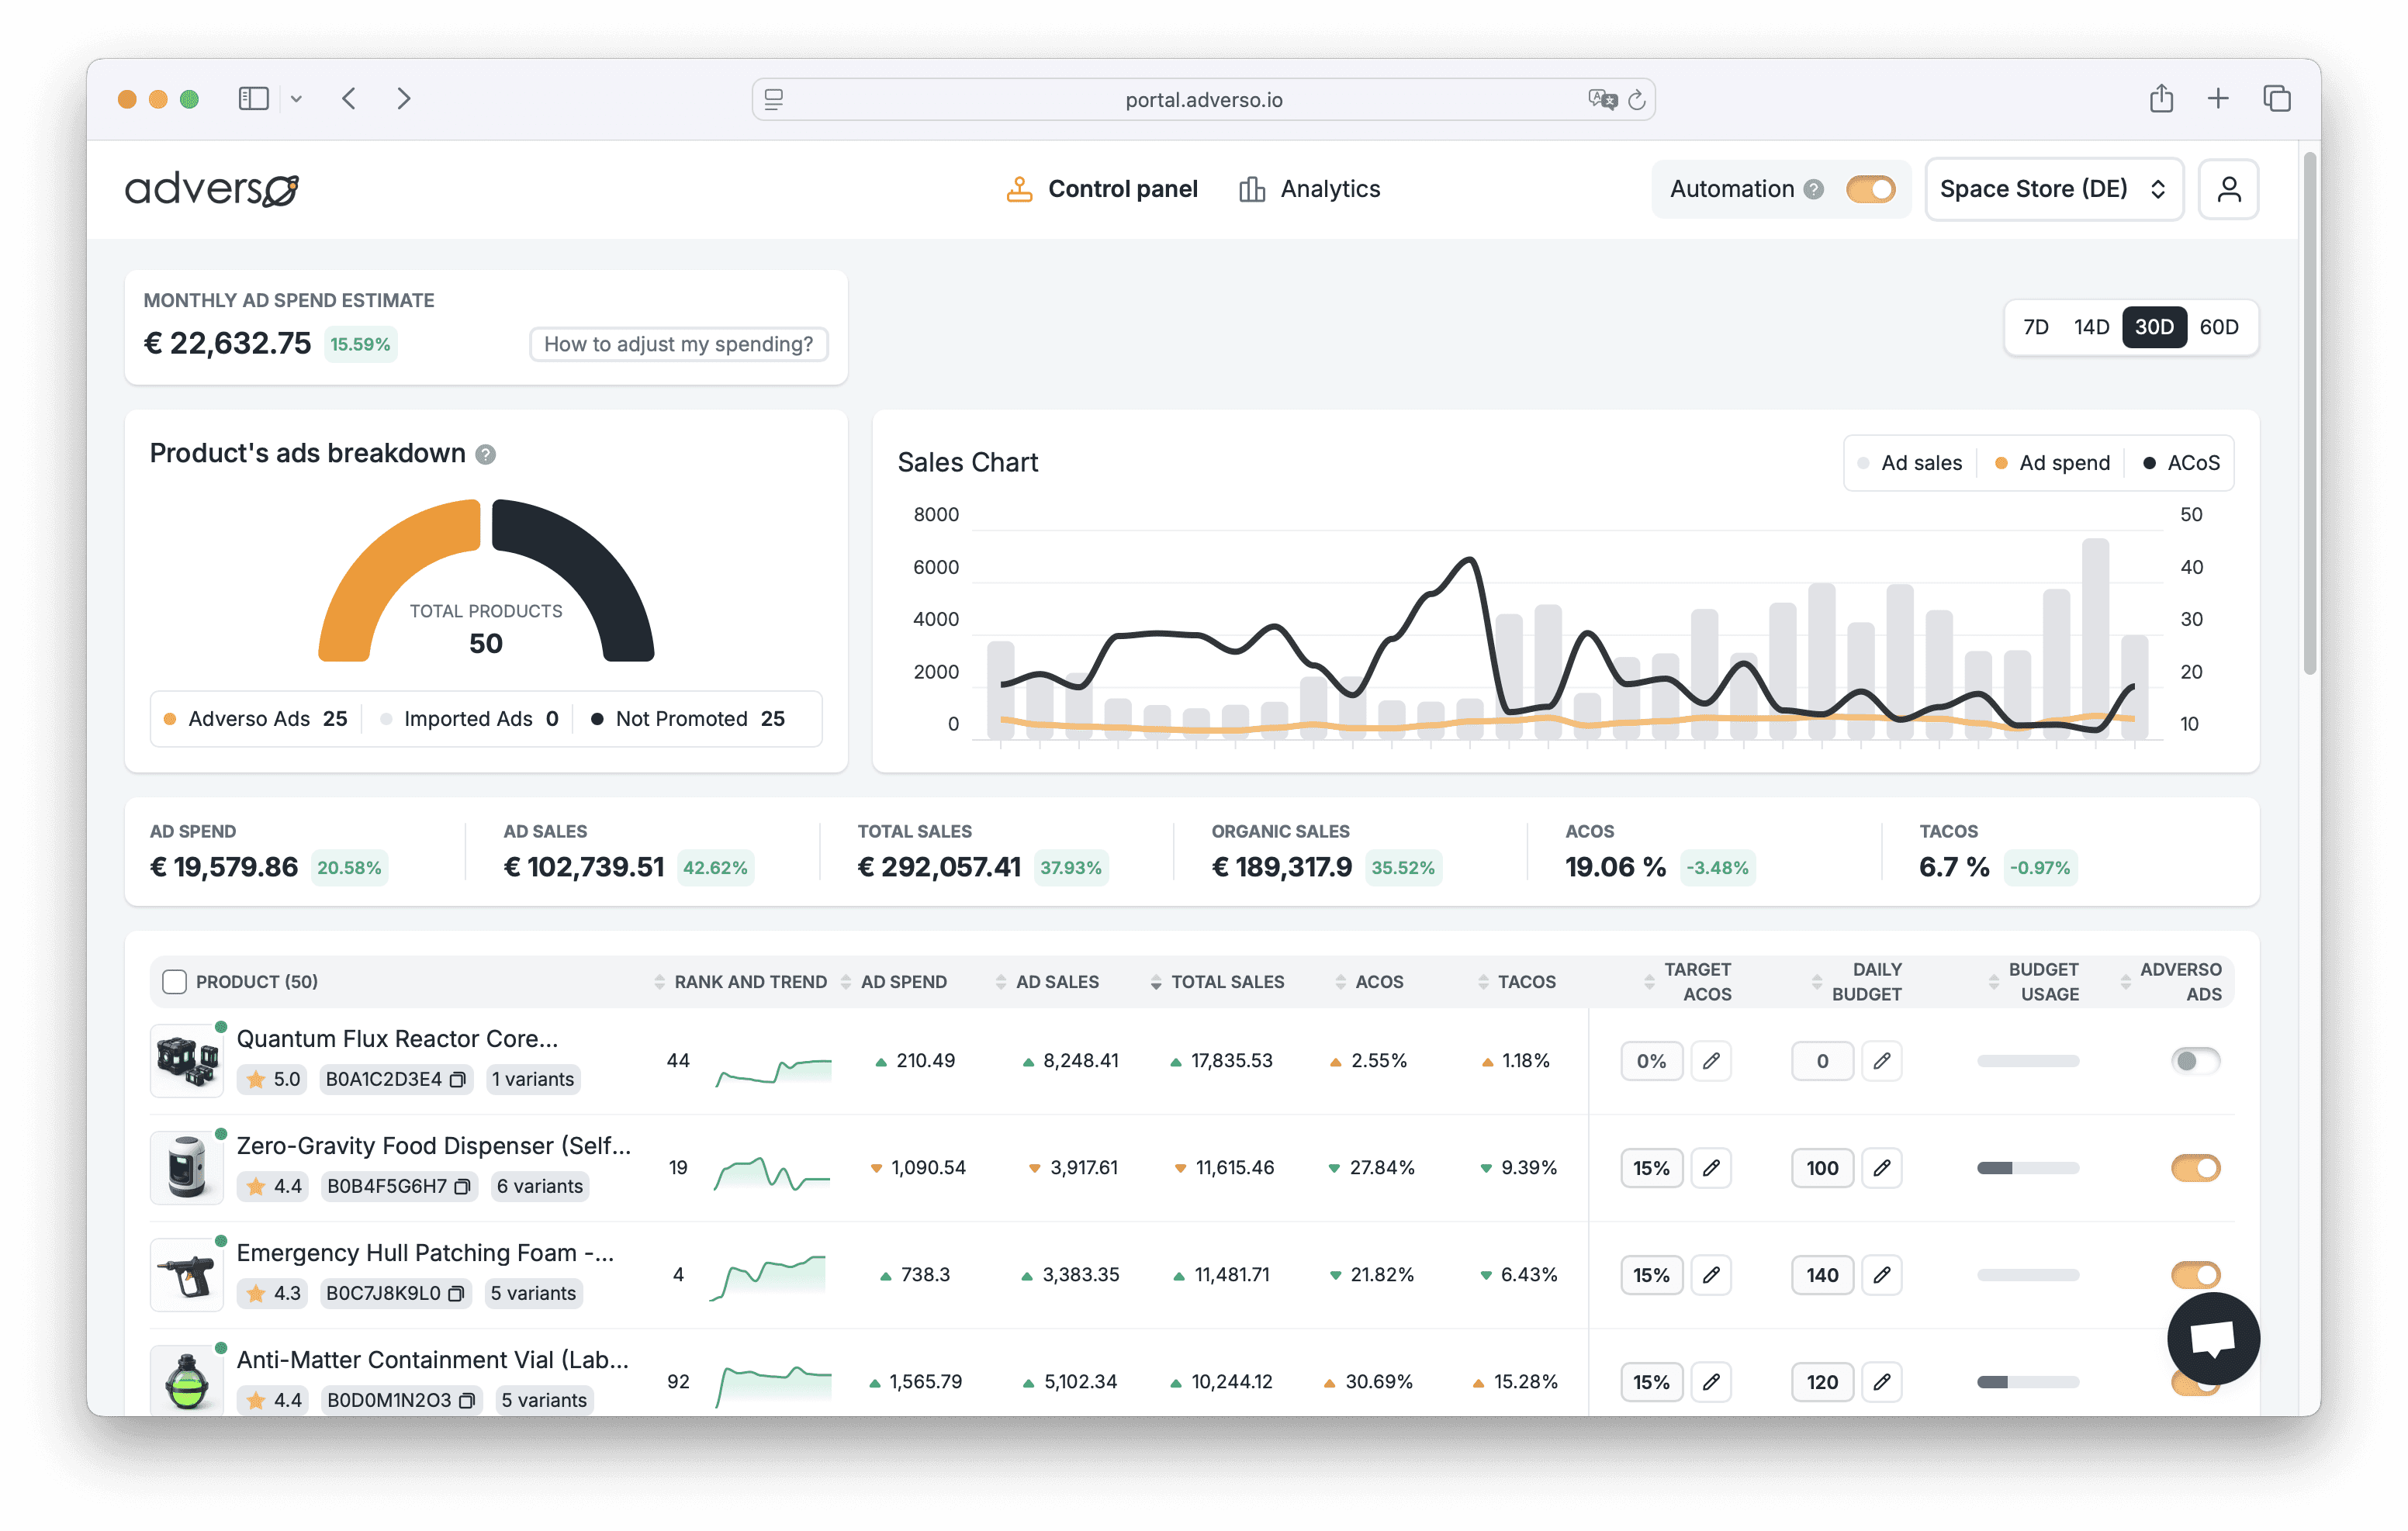Open Zero-Gravity Food Dispenser product link

(x=433, y=1146)
